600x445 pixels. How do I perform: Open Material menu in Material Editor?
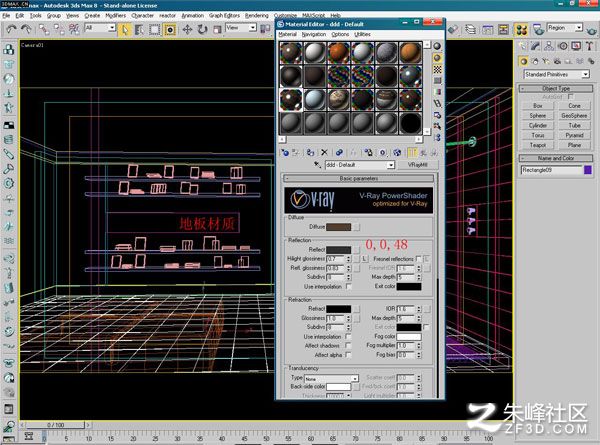point(287,34)
